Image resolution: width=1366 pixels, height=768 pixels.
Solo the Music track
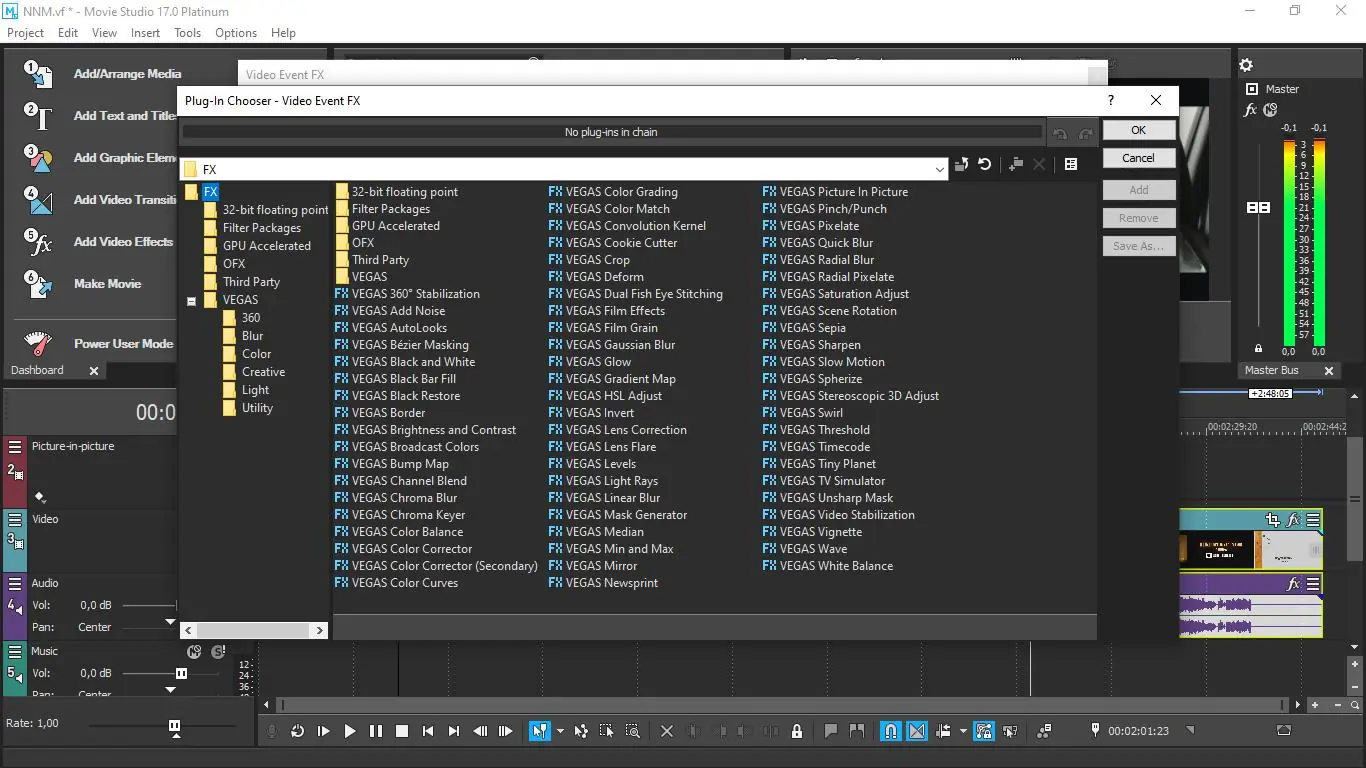click(218, 652)
